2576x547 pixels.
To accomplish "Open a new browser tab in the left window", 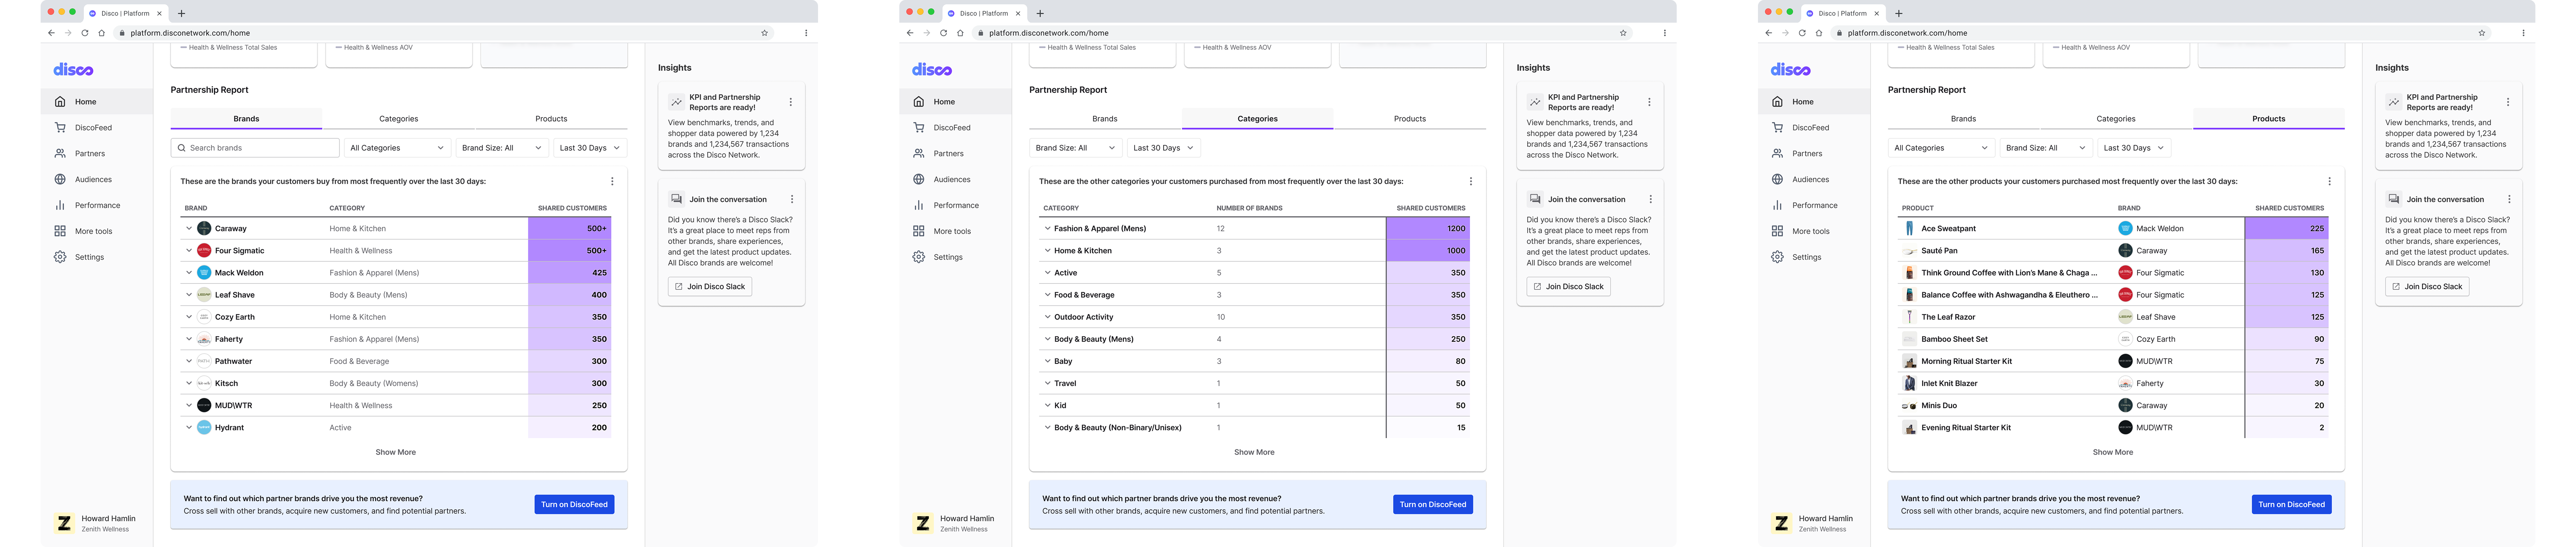I will tap(181, 14).
